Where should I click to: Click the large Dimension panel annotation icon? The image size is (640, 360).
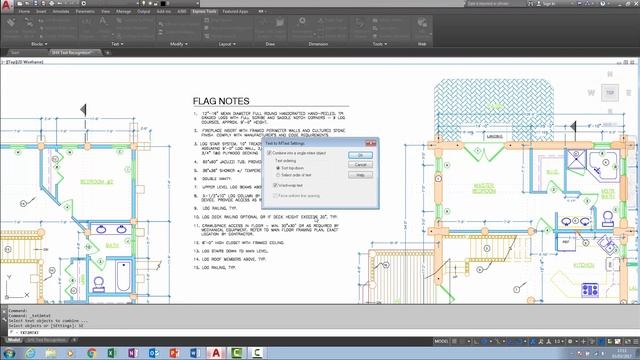[x=302, y=22]
